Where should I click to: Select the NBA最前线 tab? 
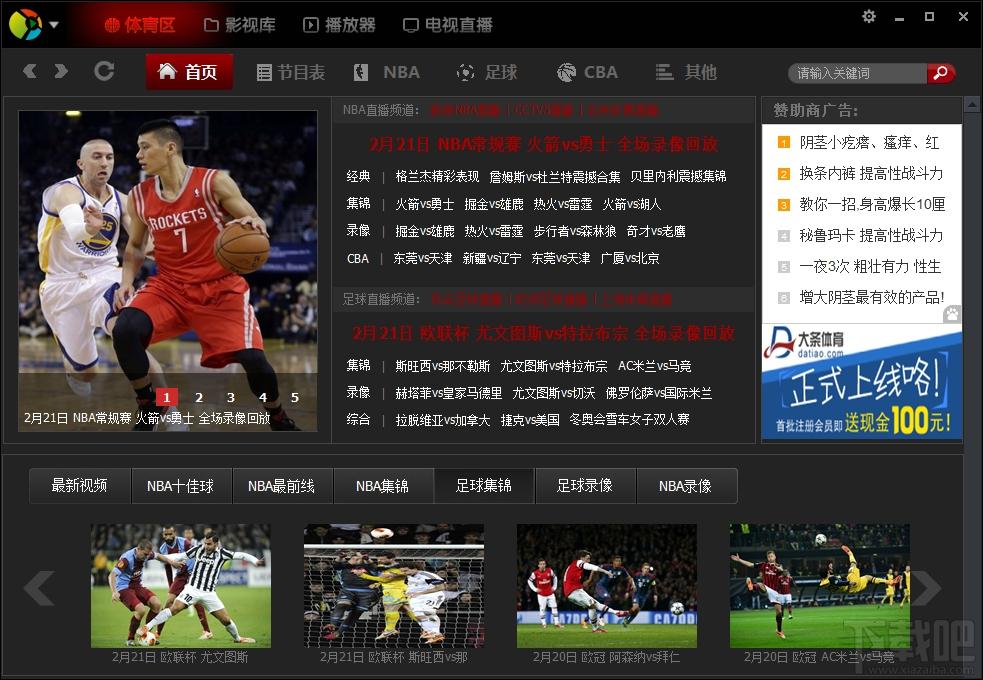click(281, 486)
